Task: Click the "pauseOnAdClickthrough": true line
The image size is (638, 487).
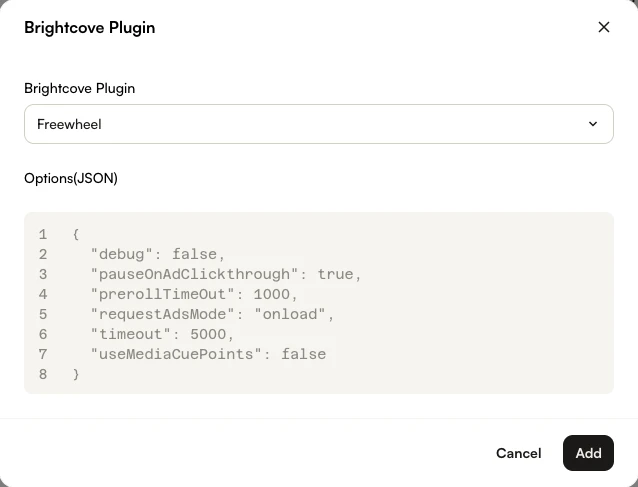Action: point(226,274)
